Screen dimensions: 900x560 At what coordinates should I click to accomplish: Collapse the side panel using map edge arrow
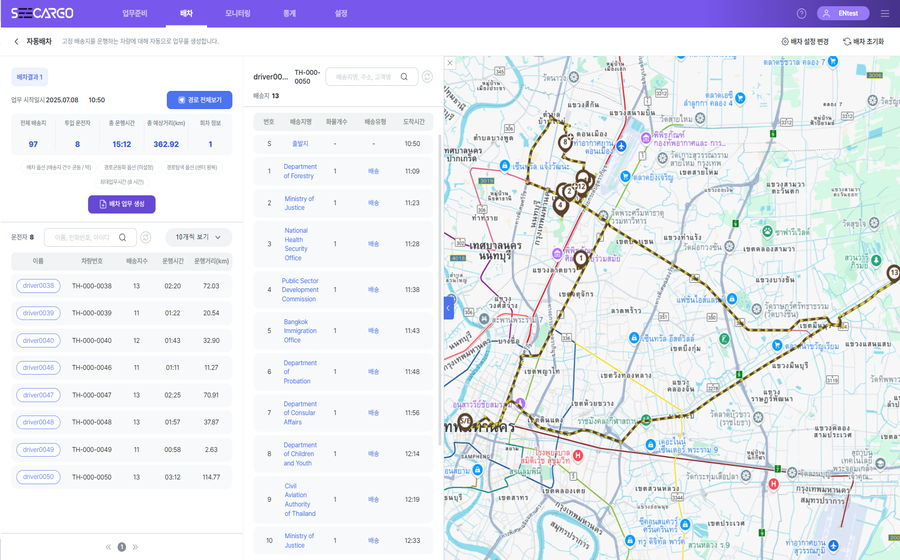click(448, 309)
